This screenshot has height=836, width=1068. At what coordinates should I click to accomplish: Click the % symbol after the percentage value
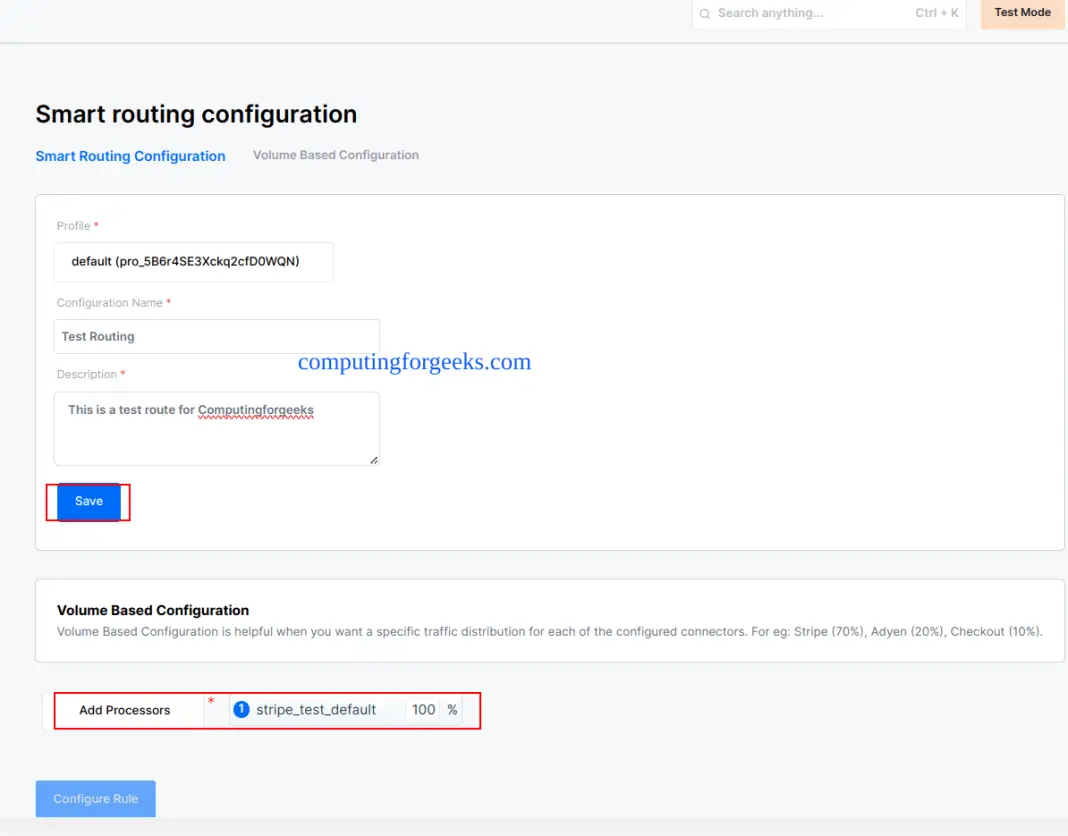(x=452, y=709)
